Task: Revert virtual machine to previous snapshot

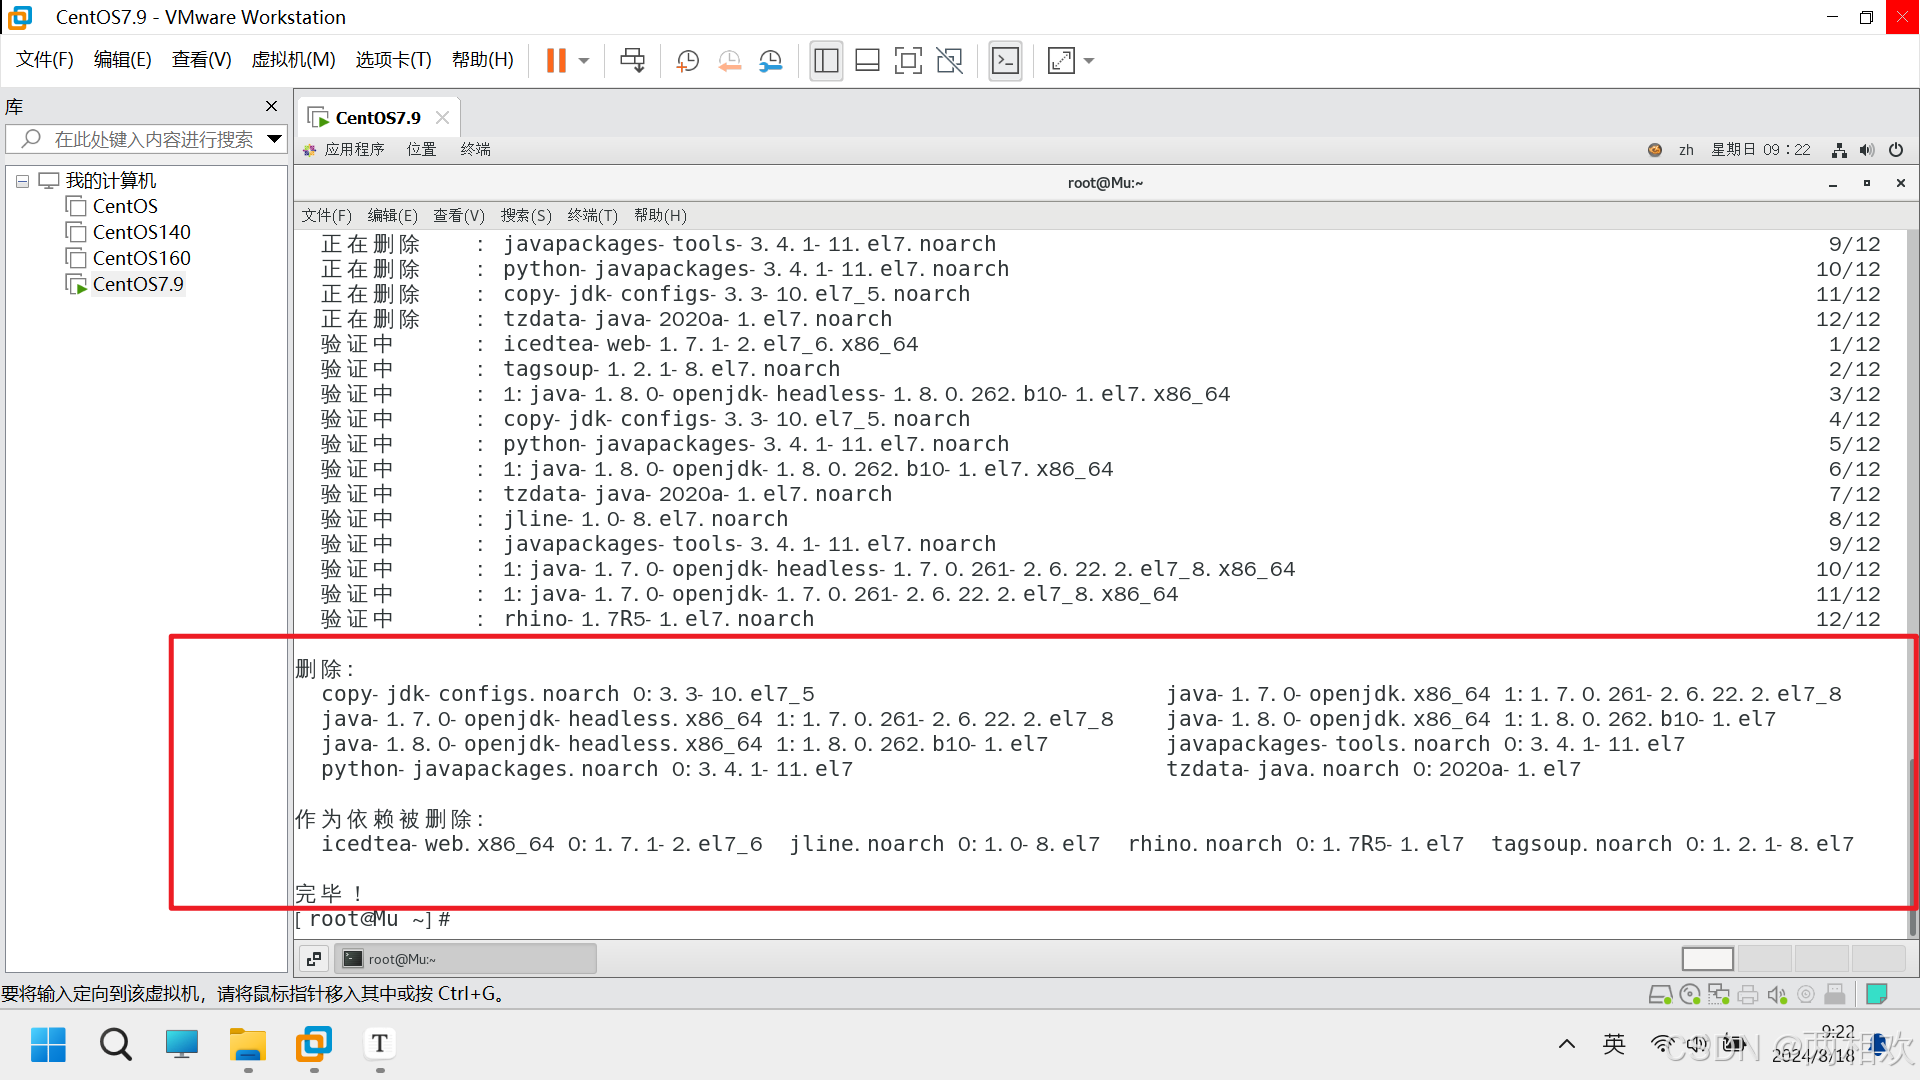Action: (x=729, y=61)
